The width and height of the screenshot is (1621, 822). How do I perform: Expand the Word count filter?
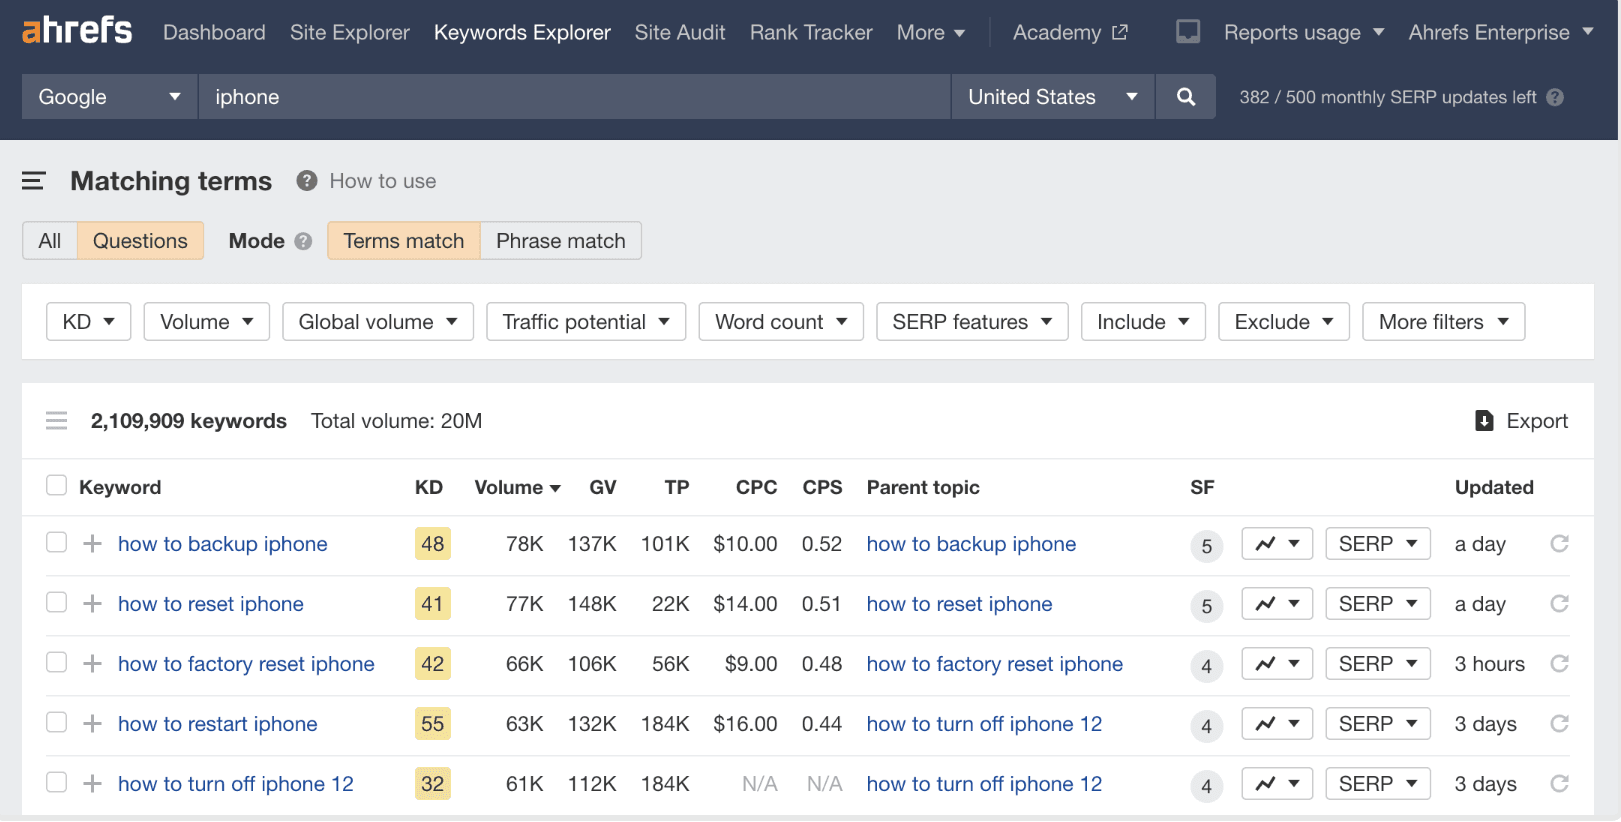[781, 322]
